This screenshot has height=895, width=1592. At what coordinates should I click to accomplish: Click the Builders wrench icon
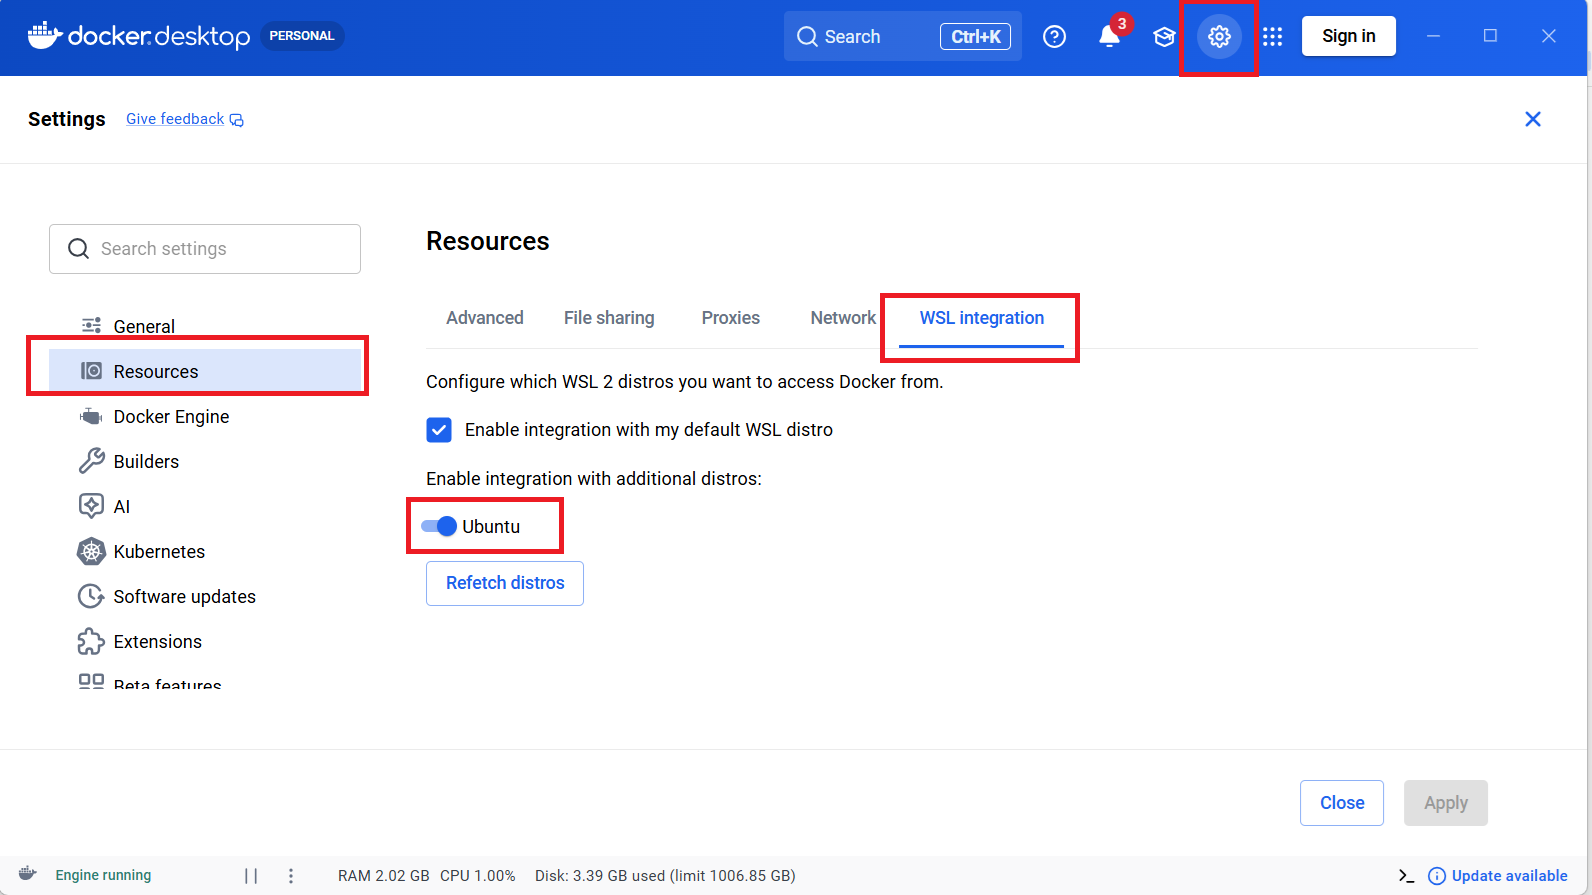coord(91,461)
